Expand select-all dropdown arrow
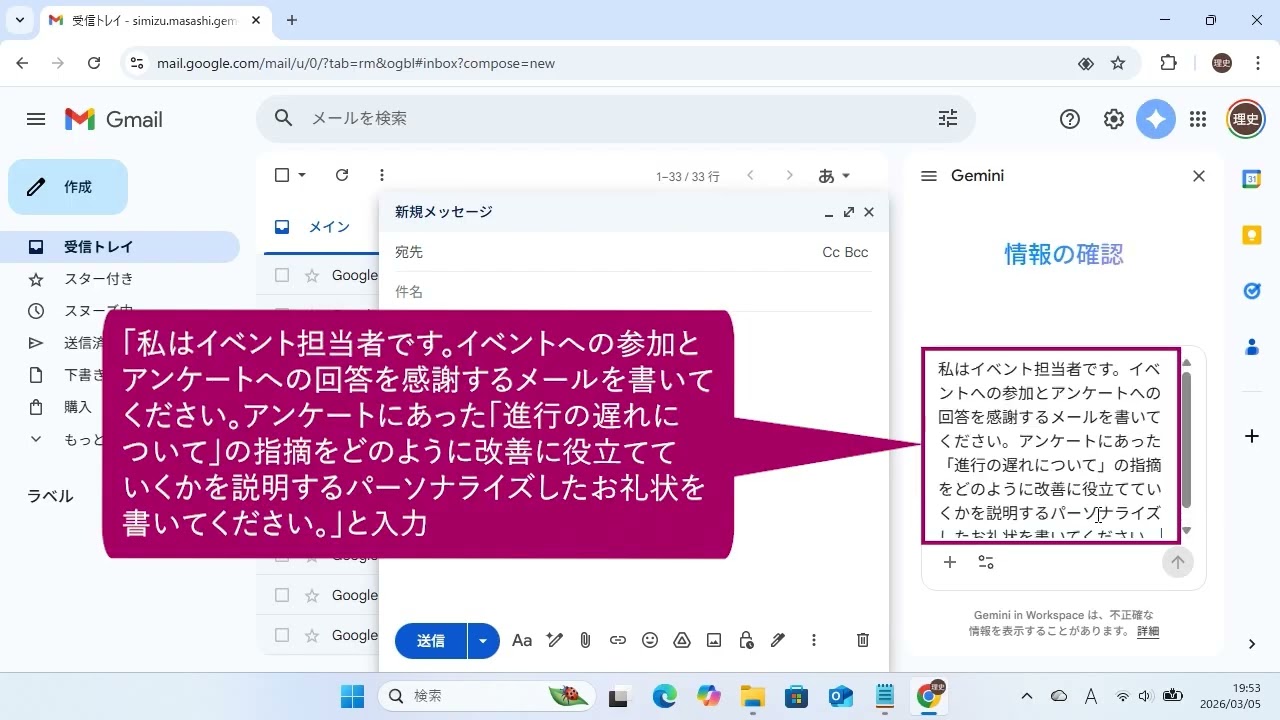Viewport: 1280px width, 720px height. (302, 176)
